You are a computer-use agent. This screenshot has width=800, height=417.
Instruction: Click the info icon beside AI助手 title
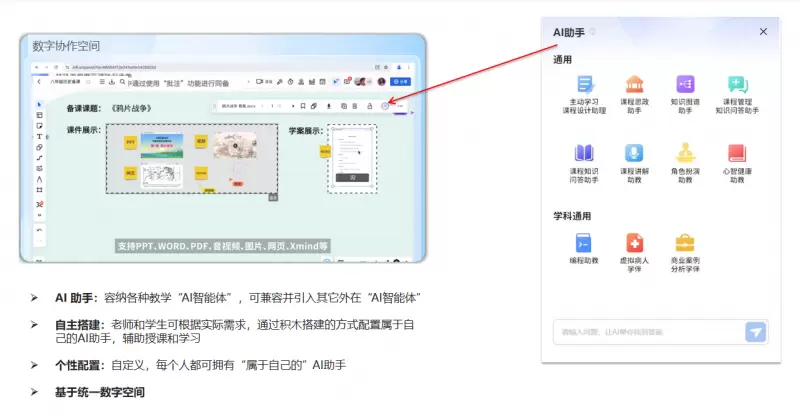pyautogui.click(x=592, y=32)
